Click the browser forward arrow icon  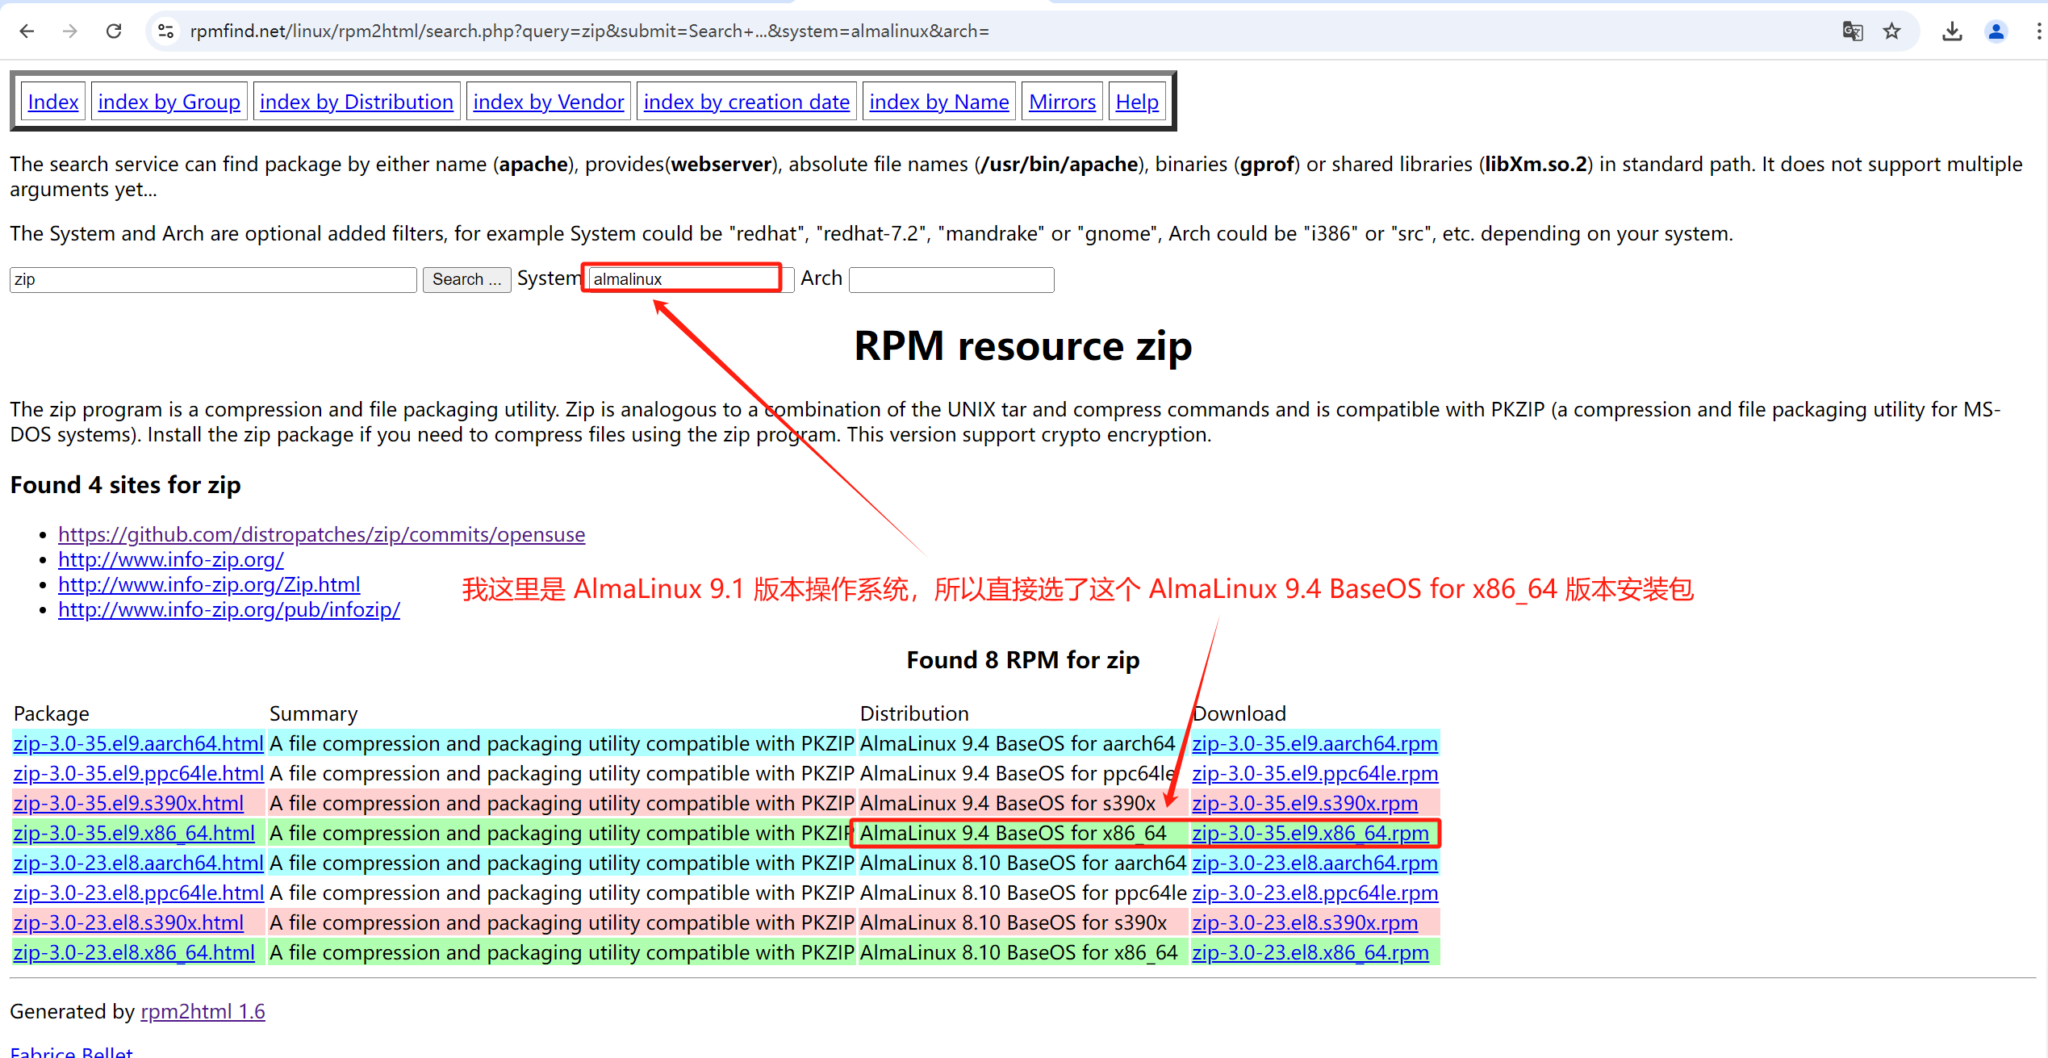[x=70, y=31]
